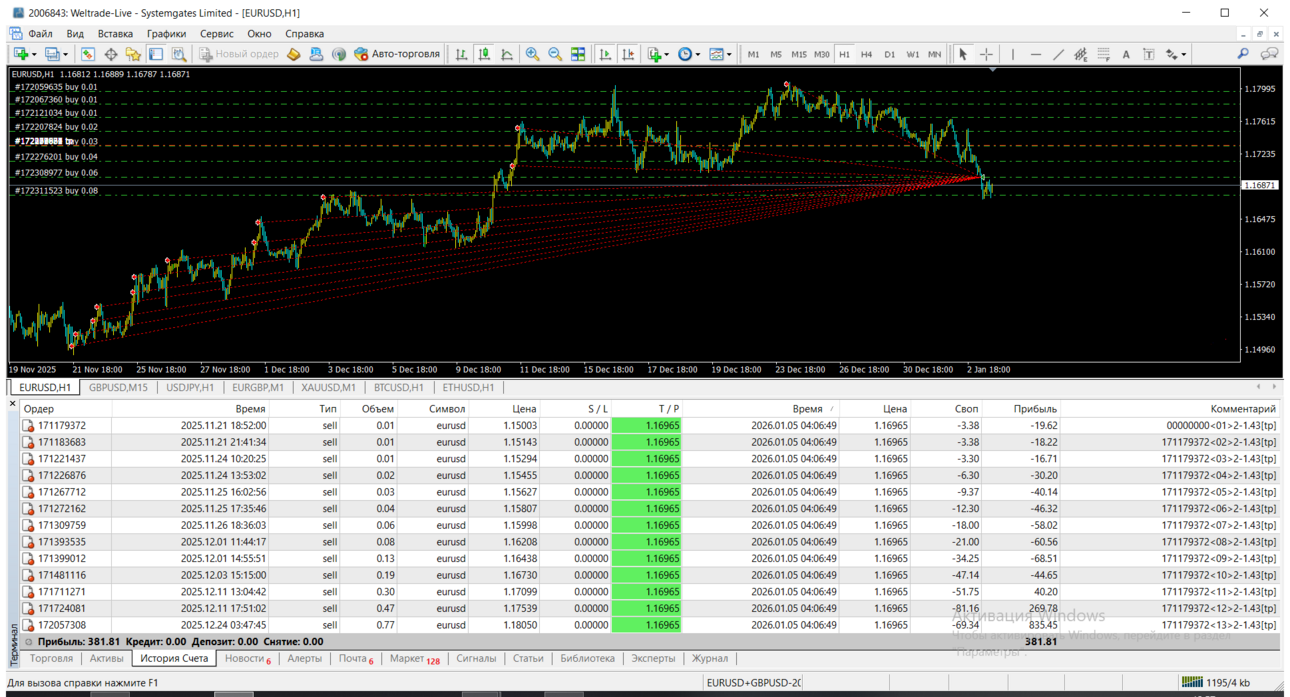Switch timeframe to M15
This screenshot has width=1290, height=697.
tap(799, 54)
